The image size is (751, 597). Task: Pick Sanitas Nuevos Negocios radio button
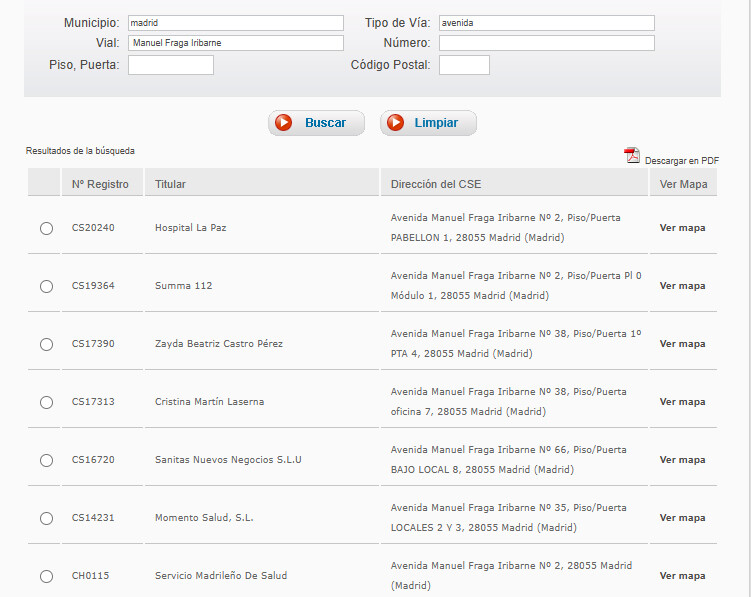point(46,460)
